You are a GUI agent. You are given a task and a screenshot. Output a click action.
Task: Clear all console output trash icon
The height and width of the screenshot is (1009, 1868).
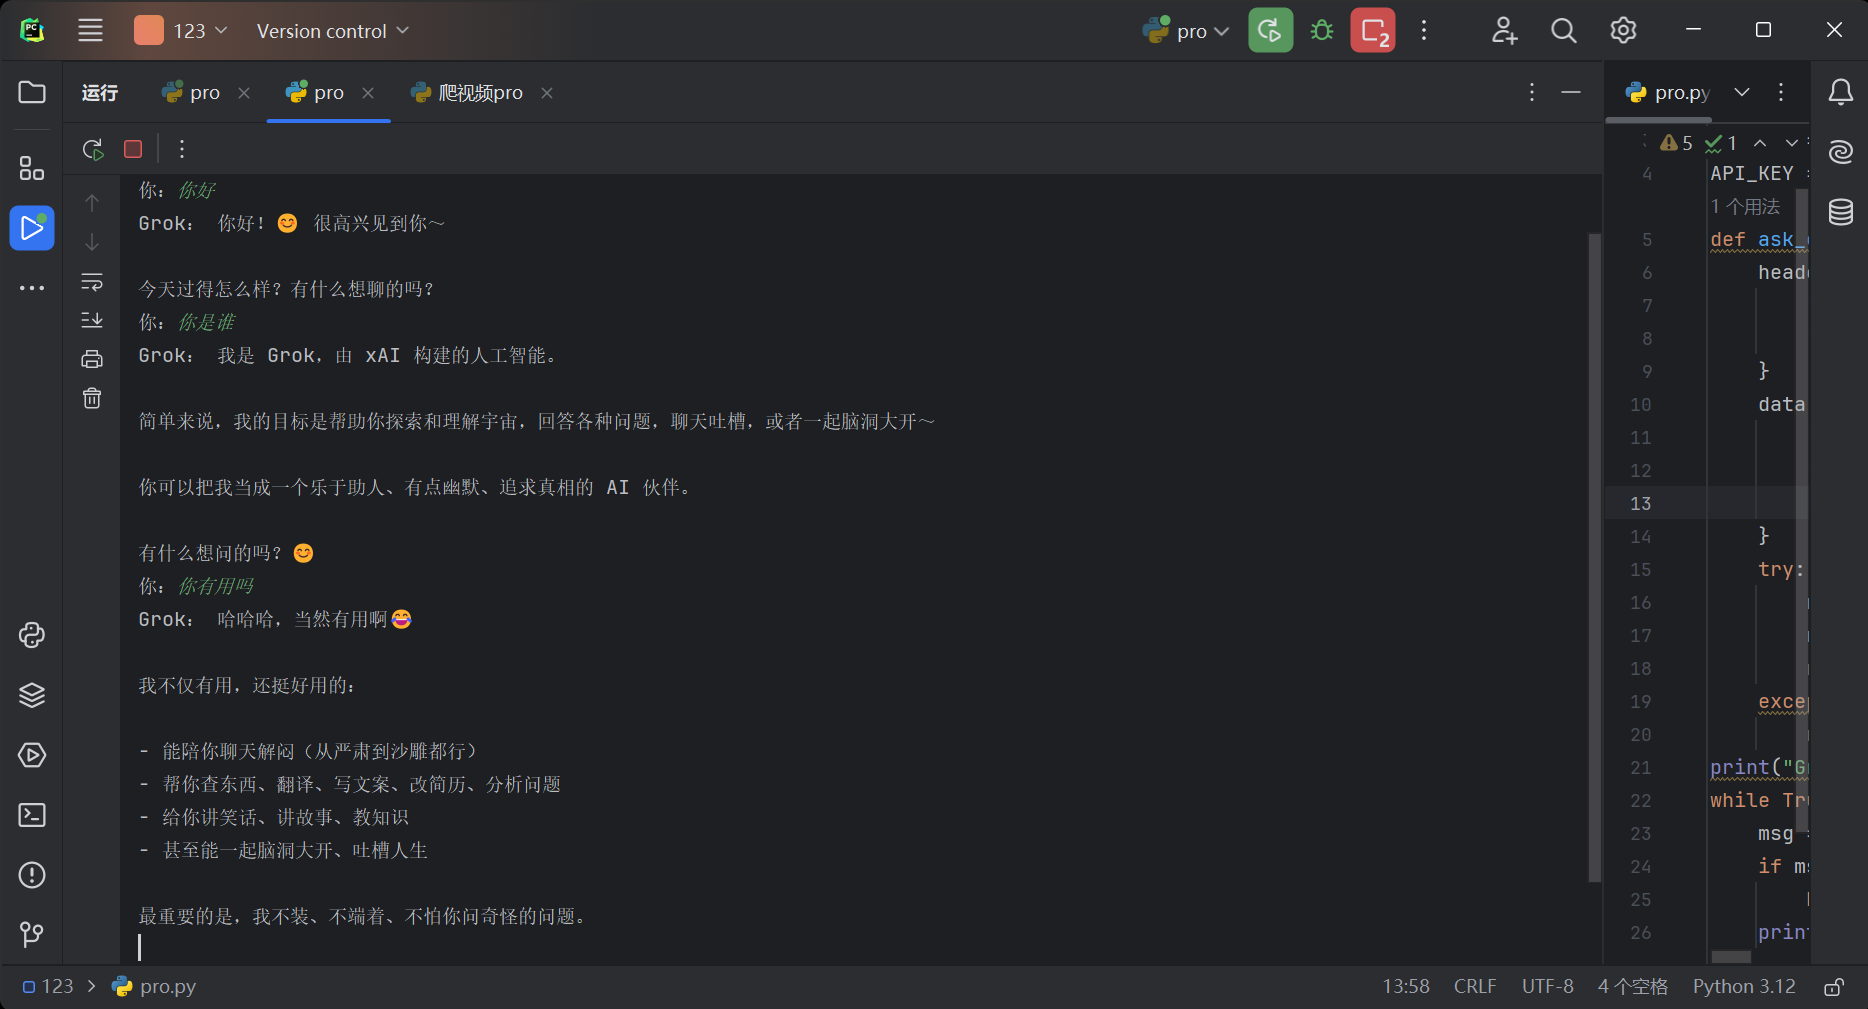click(92, 398)
